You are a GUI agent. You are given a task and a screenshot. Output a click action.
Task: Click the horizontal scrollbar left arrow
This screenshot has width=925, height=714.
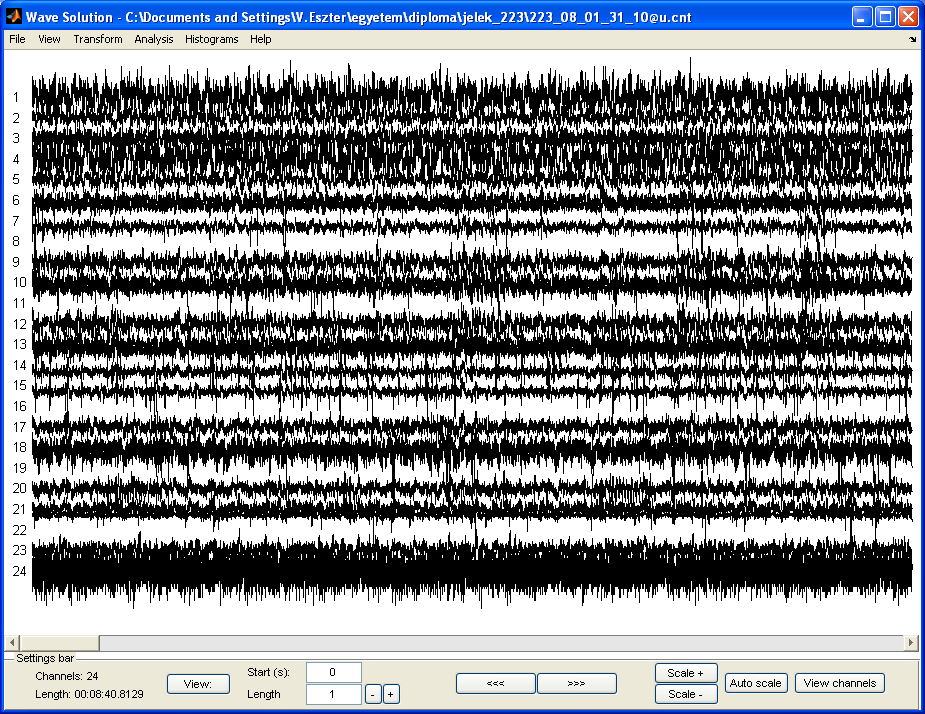coord(12,642)
